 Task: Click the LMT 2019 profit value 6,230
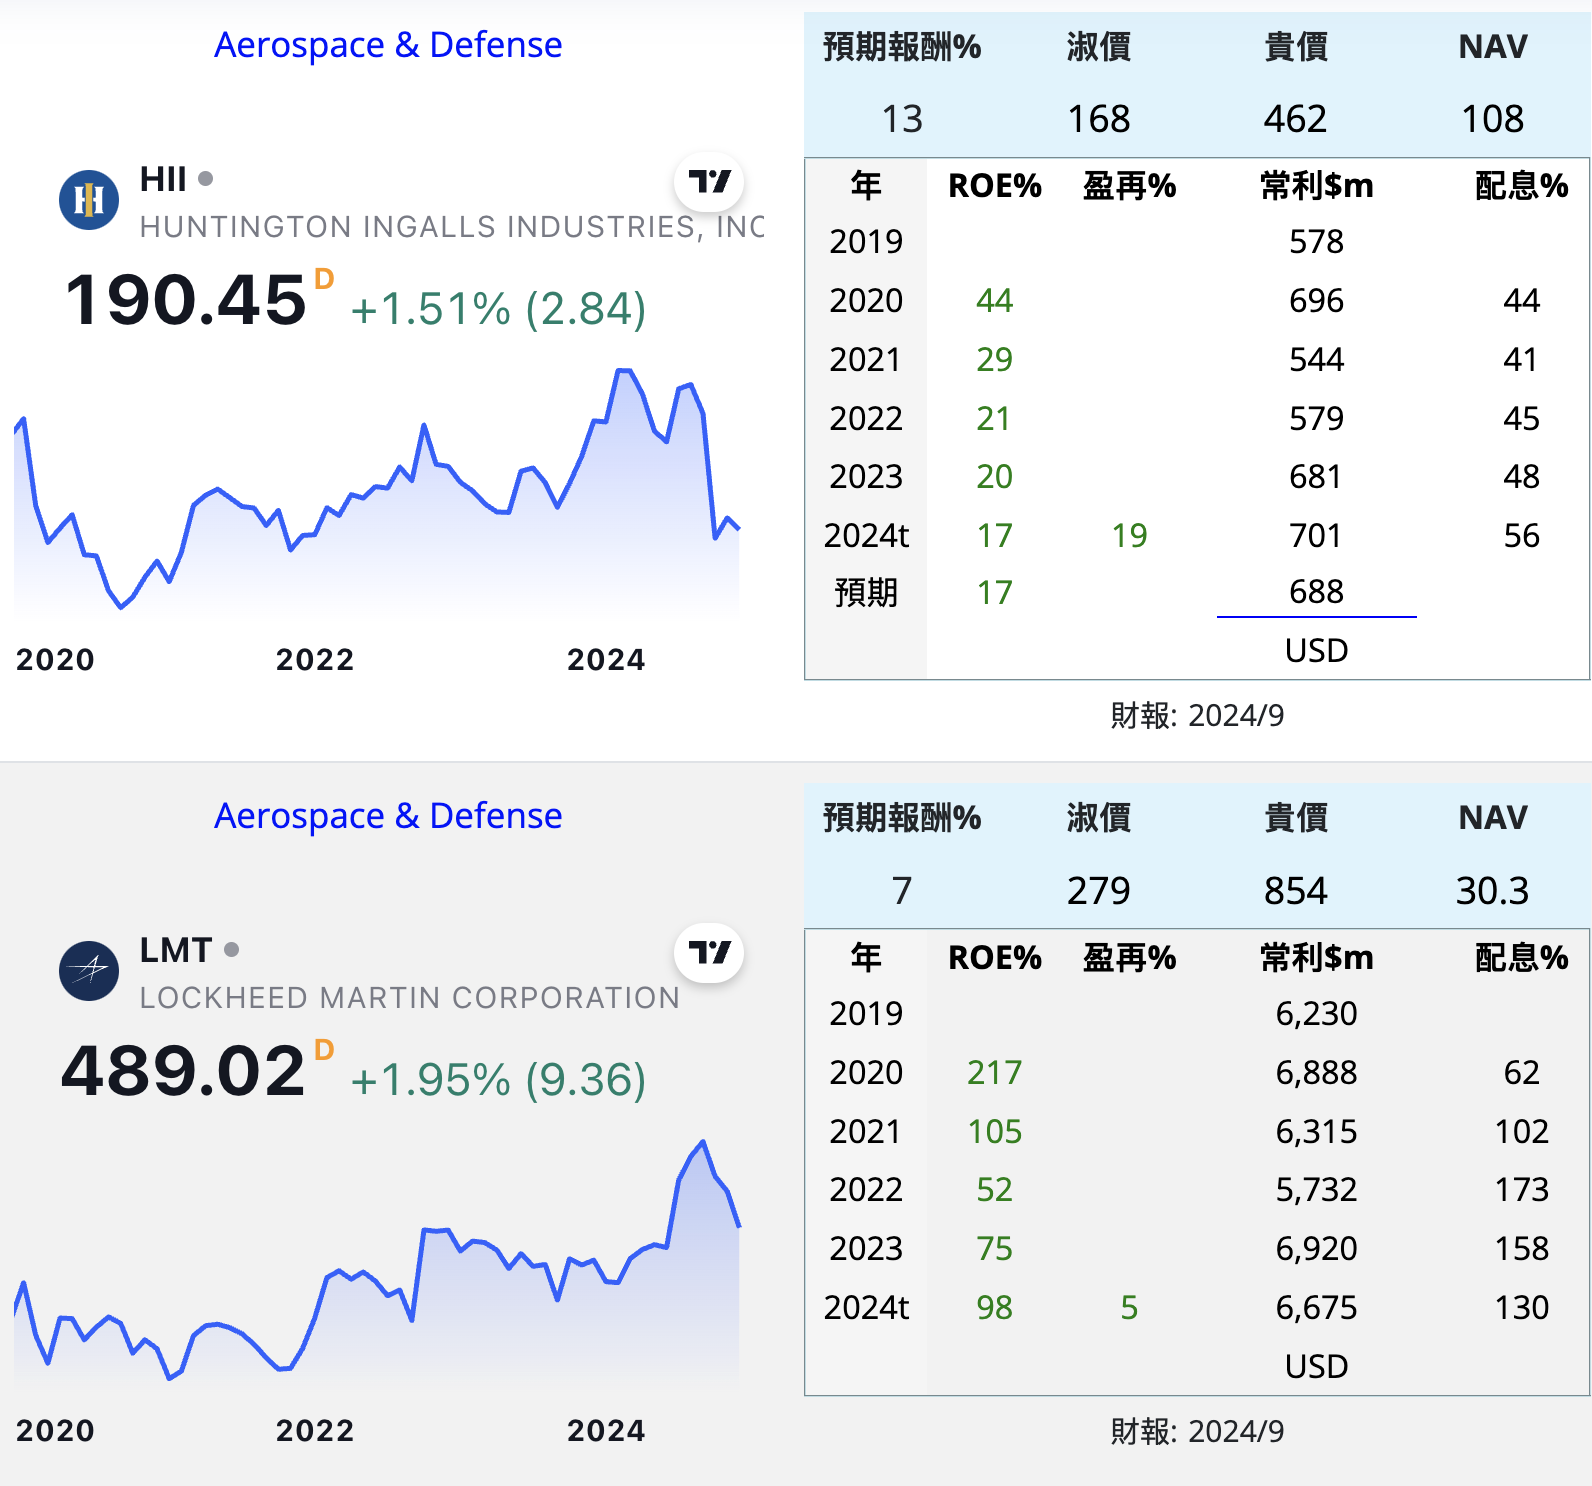click(1316, 1013)
